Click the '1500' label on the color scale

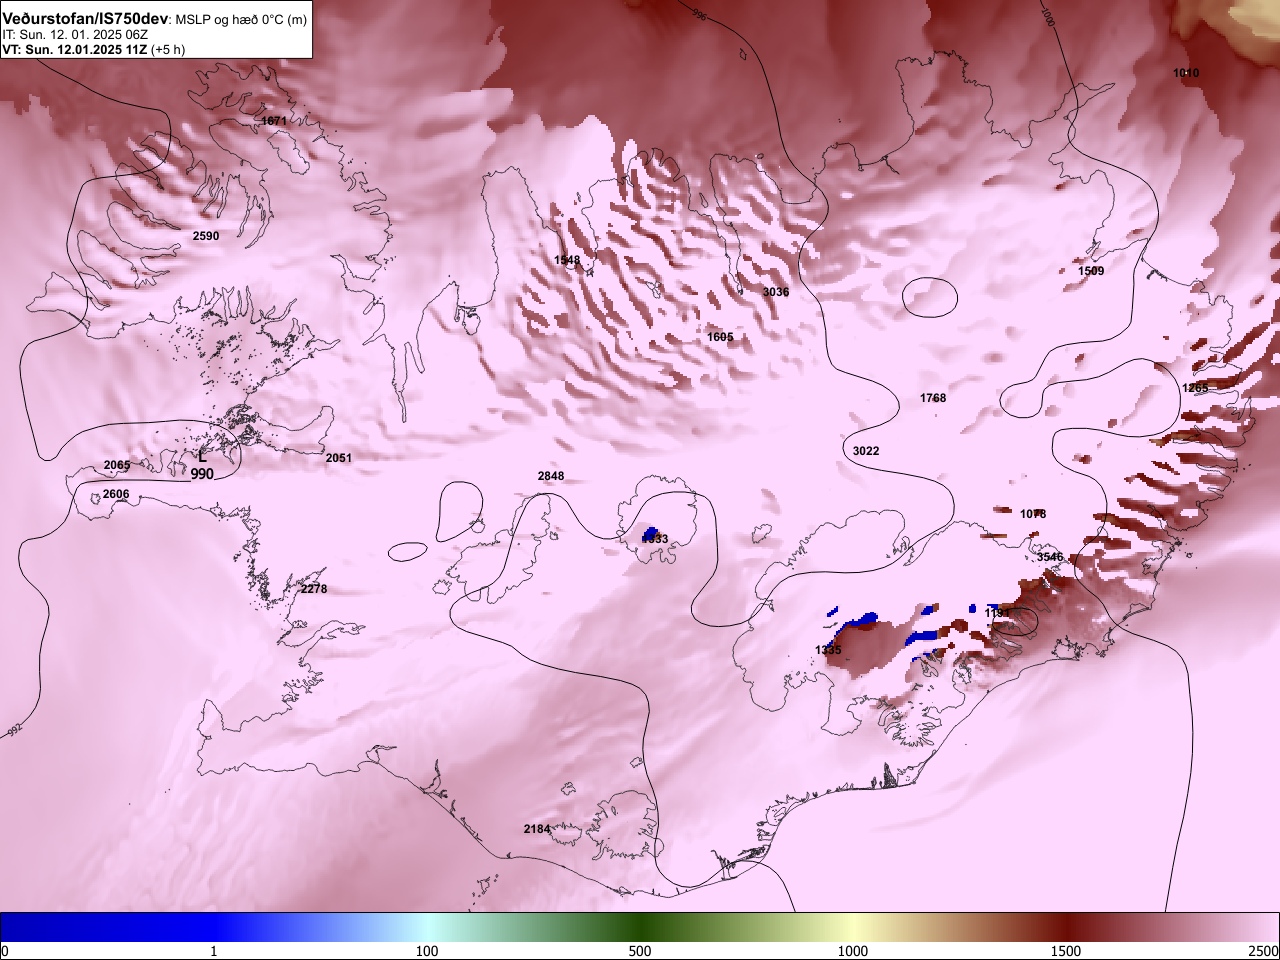[x=1066, y=950]
